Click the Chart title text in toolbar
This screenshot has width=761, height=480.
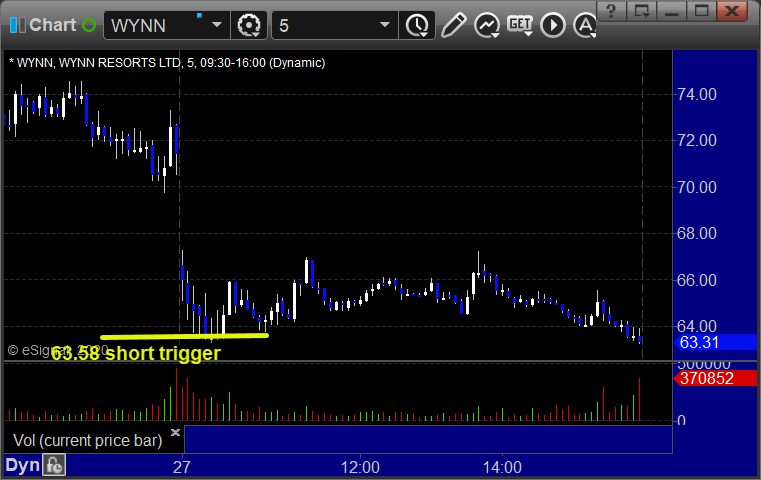pos(52,25)
